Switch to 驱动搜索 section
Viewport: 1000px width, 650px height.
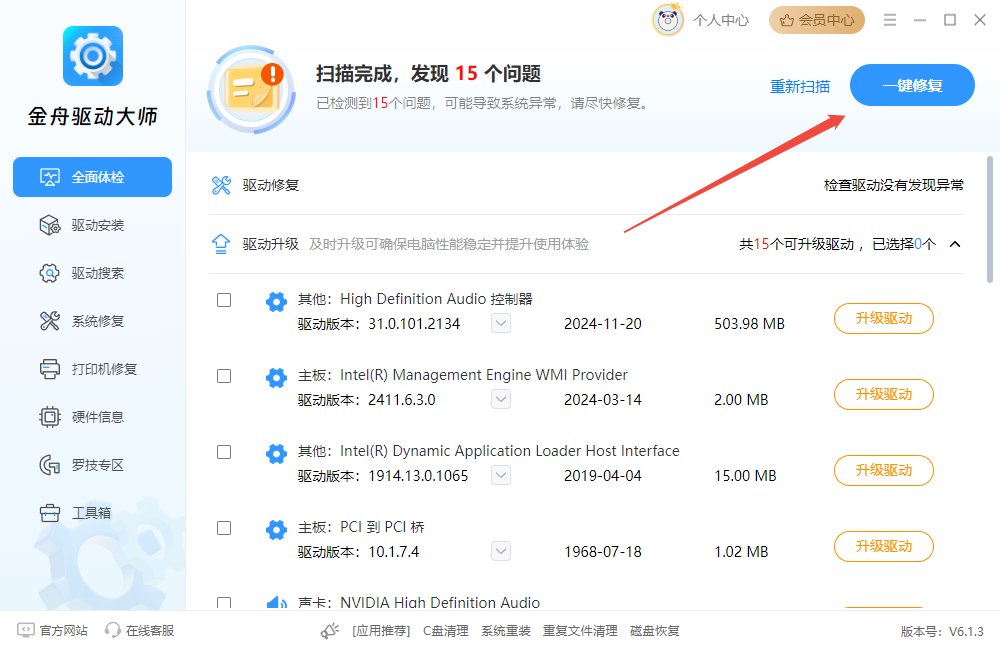tap(92, 273)
